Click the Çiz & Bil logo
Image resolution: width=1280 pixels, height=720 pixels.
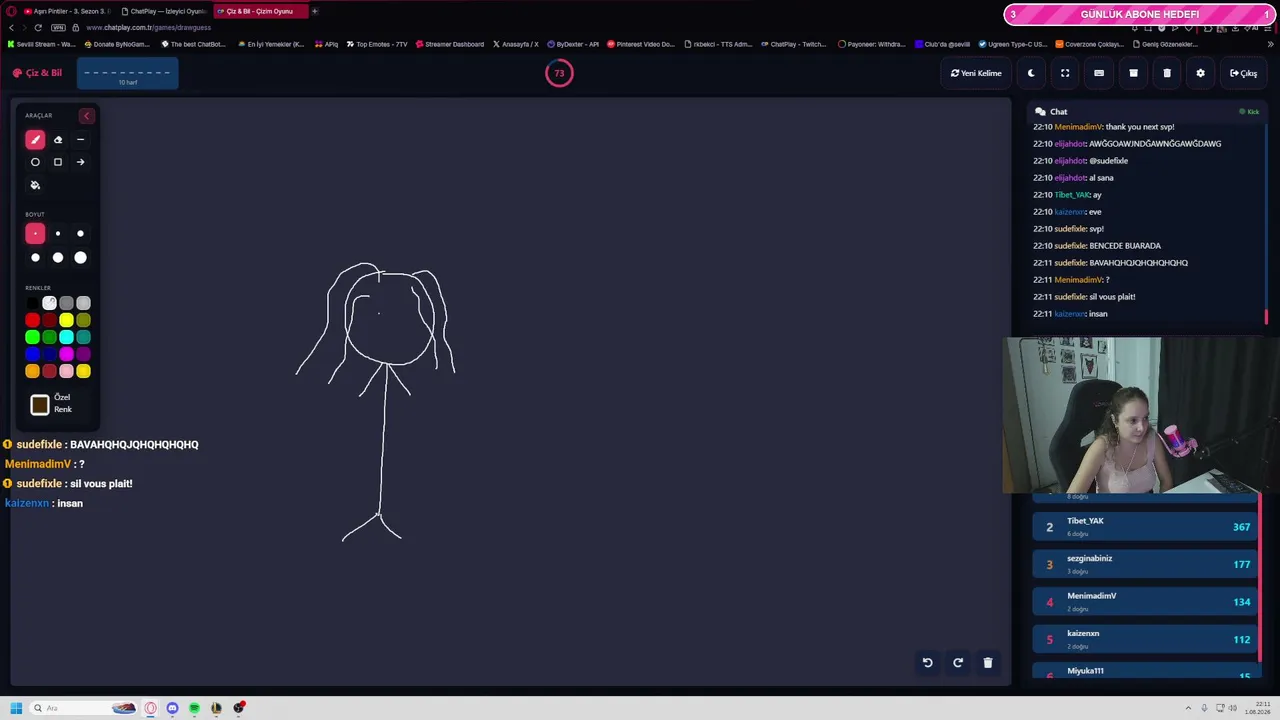coord(37,73)
